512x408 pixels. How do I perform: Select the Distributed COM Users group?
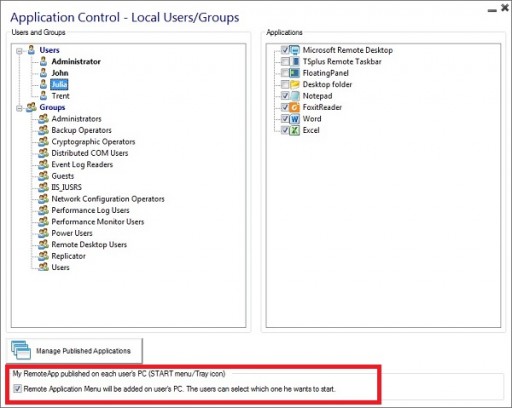[90, 153]
